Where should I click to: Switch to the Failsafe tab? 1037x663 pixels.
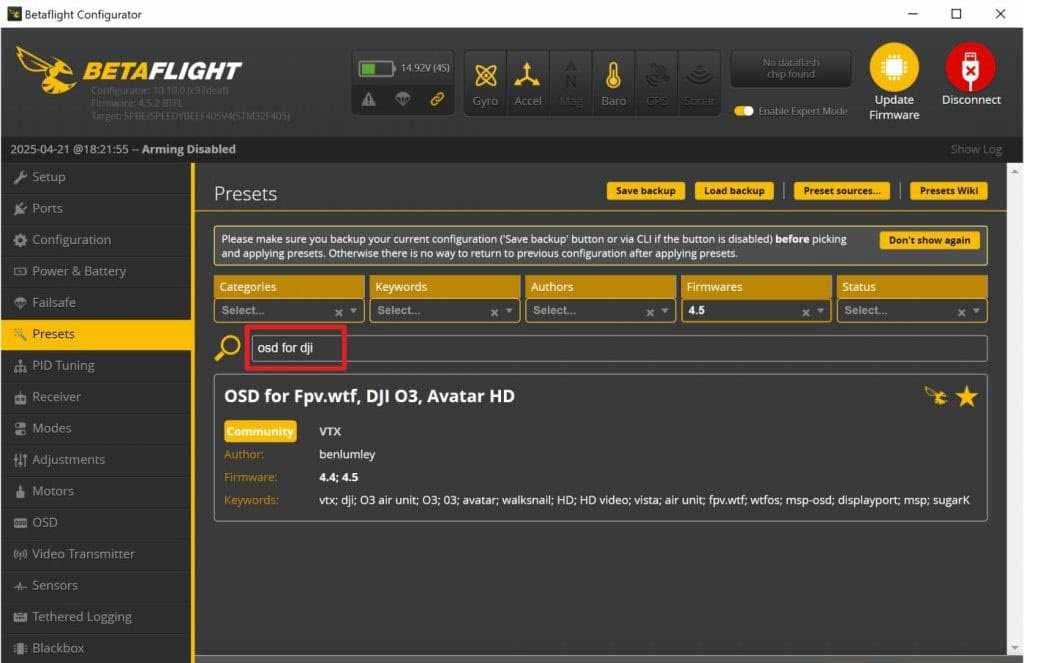[x=97, y=303]
